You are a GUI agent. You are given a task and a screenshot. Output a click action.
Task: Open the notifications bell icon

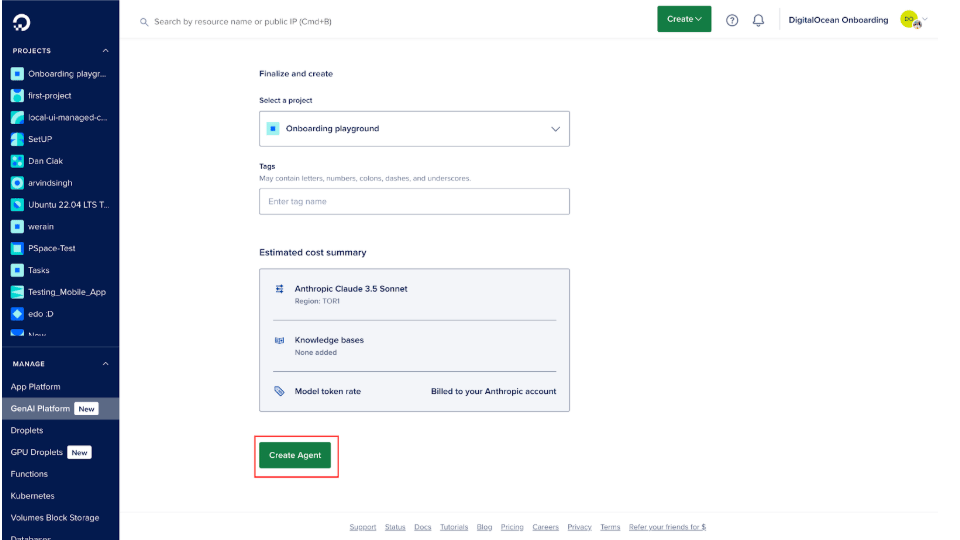pyautogui.click(x=758, y=20)
